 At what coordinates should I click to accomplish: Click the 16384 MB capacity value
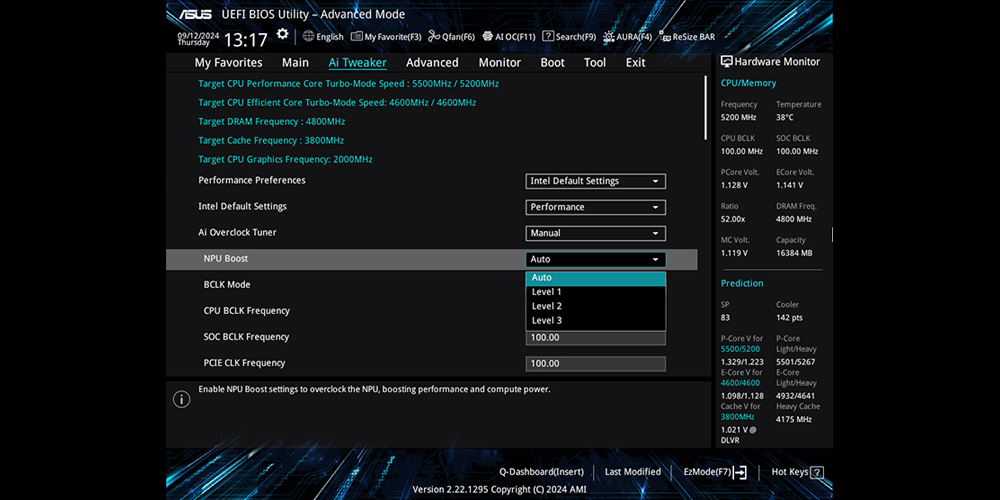tap(795, 253)
